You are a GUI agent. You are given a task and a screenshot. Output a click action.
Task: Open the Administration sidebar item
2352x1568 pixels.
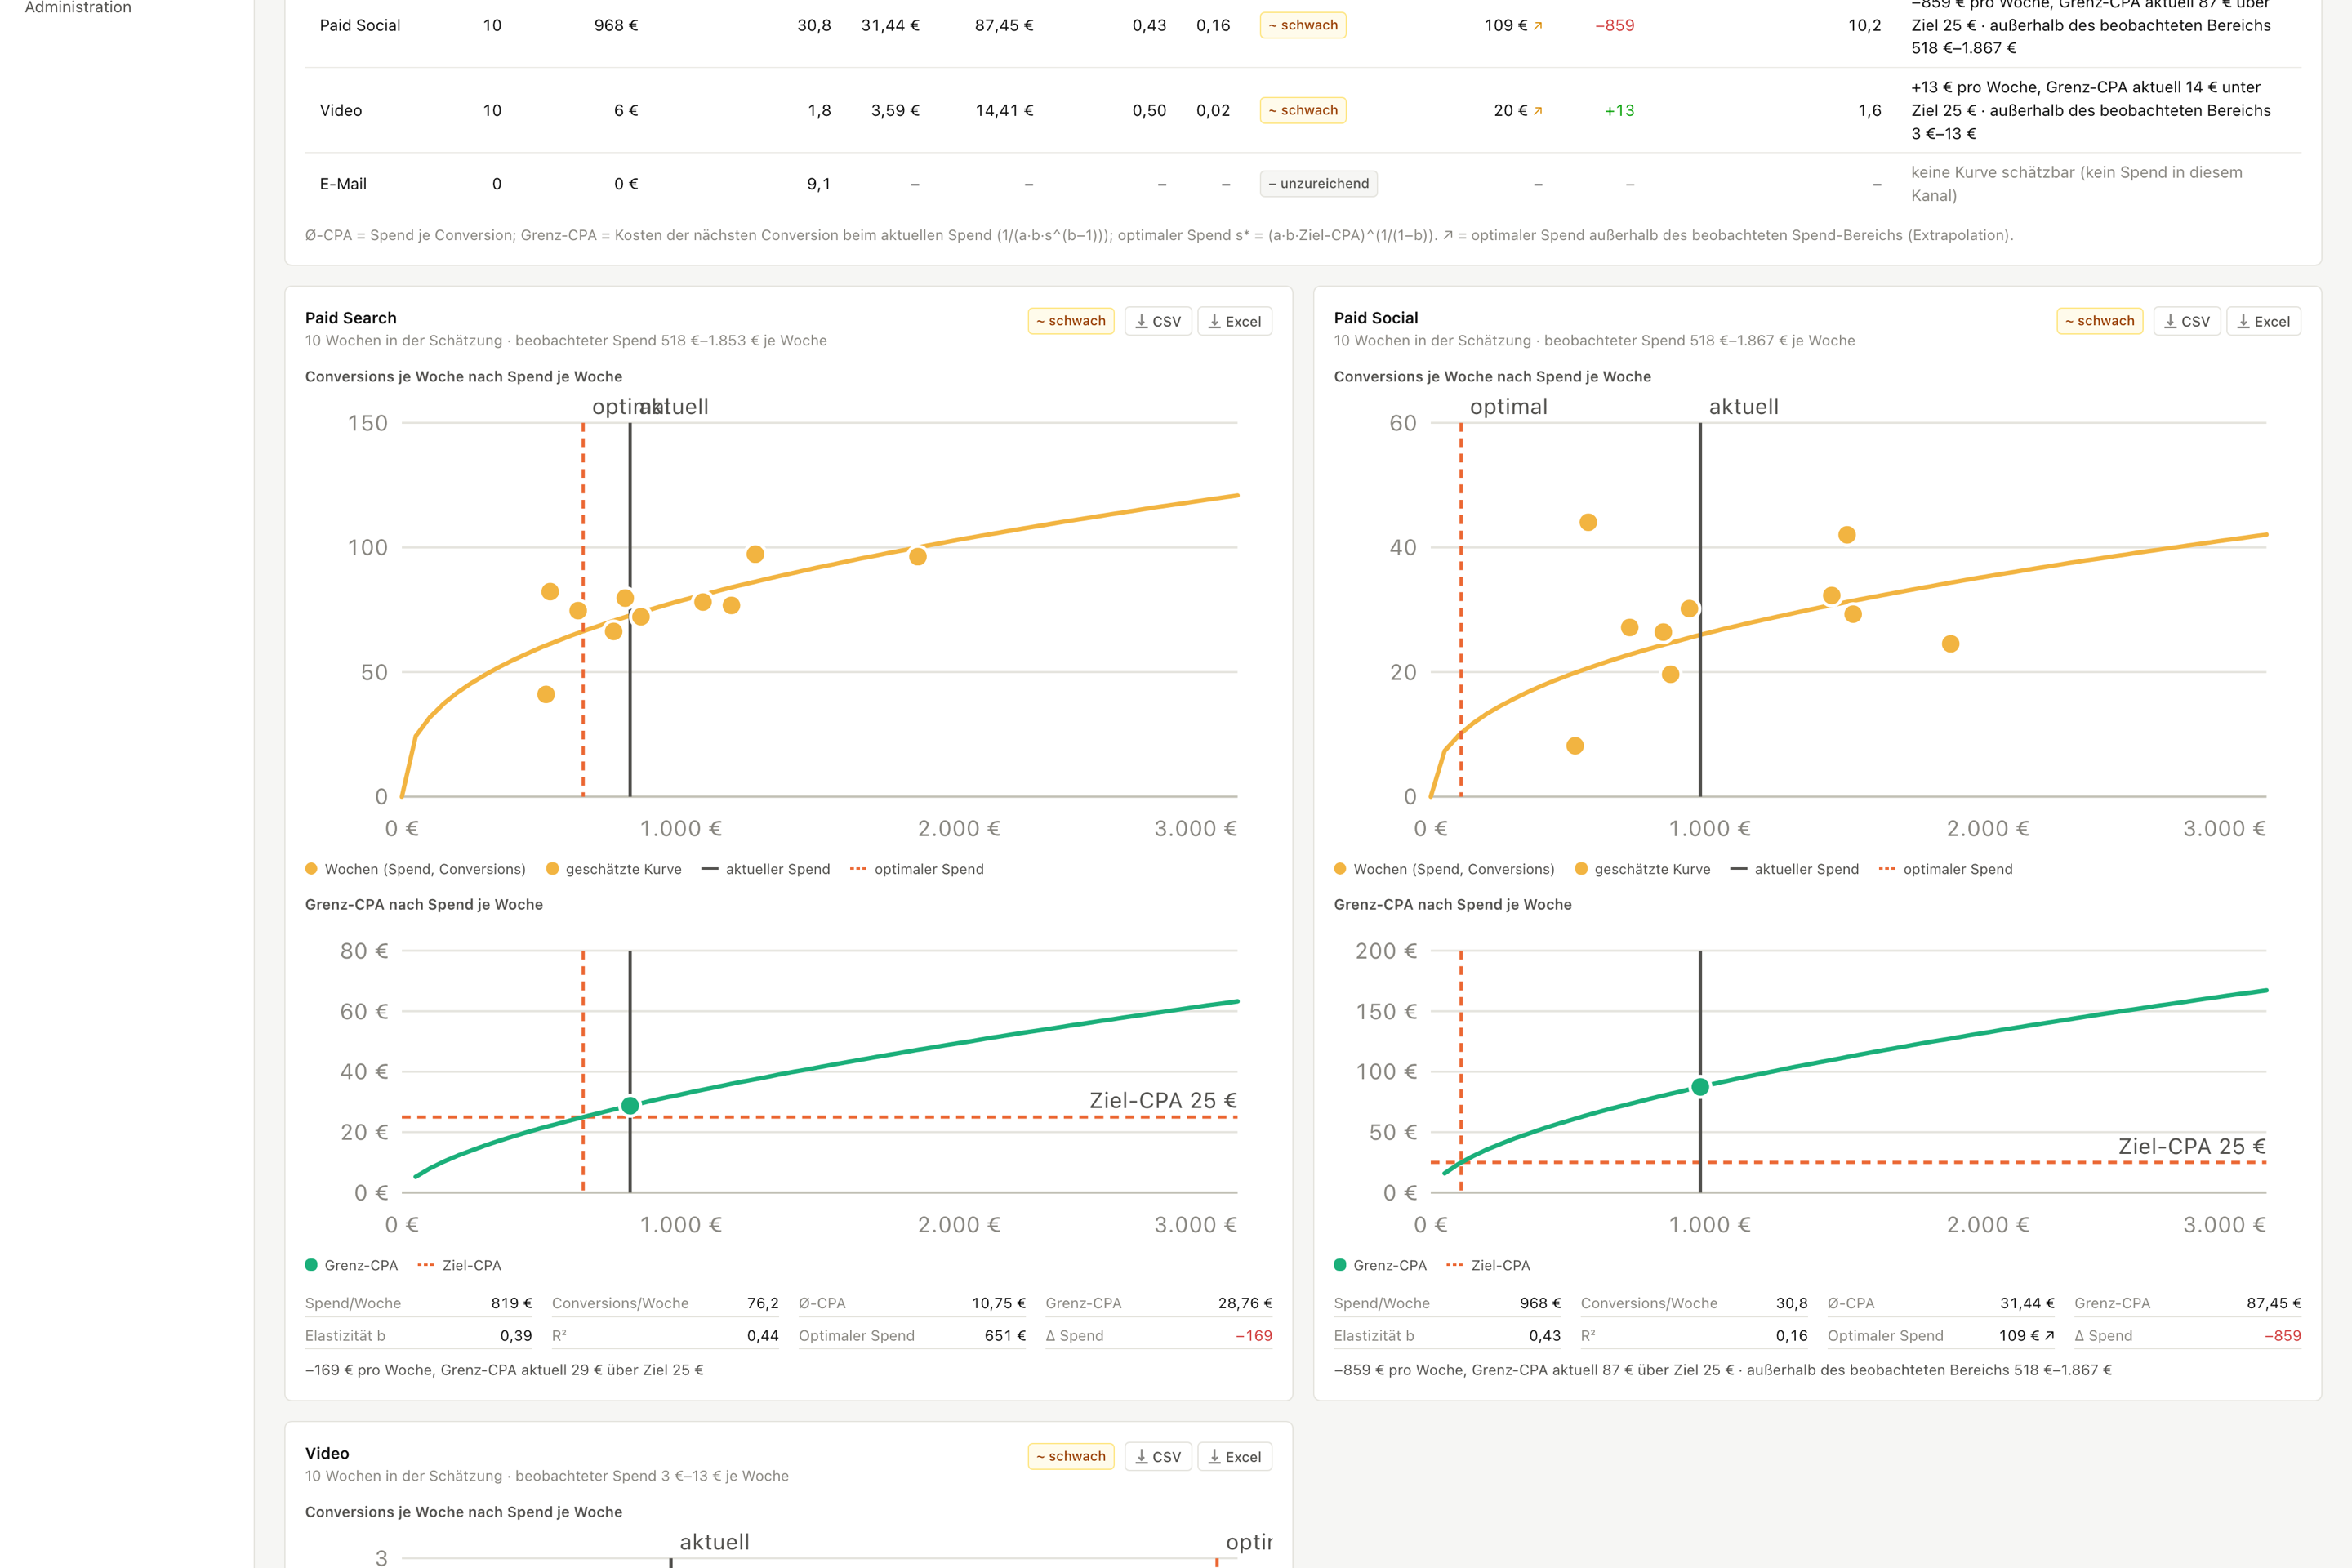tap(78, 8)
